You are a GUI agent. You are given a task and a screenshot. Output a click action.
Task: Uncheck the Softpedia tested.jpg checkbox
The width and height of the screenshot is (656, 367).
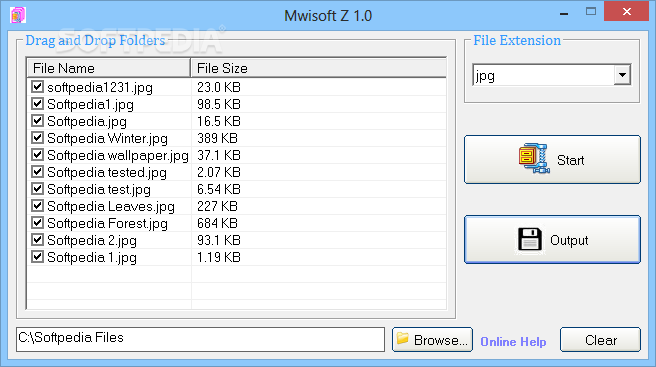[38, 172]
